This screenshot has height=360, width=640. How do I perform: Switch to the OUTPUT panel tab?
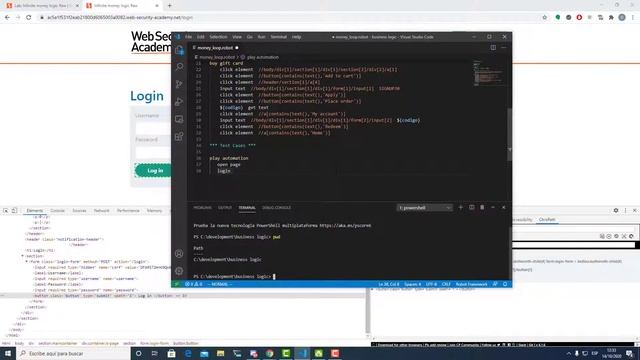pyautogui.click(x=224, y=208)
